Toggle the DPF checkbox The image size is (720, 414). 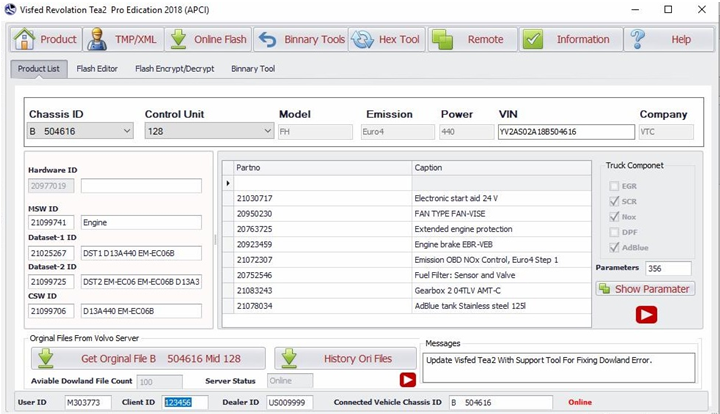click(614, 232)
